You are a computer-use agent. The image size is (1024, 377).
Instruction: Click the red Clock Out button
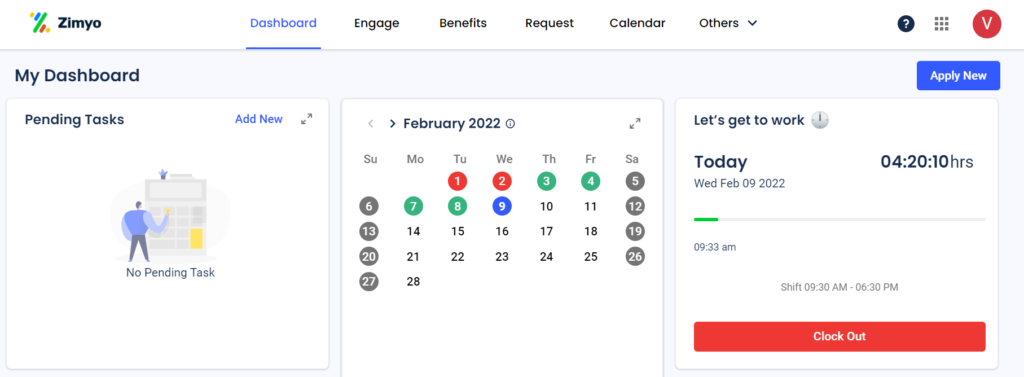(x=839, y=336)
